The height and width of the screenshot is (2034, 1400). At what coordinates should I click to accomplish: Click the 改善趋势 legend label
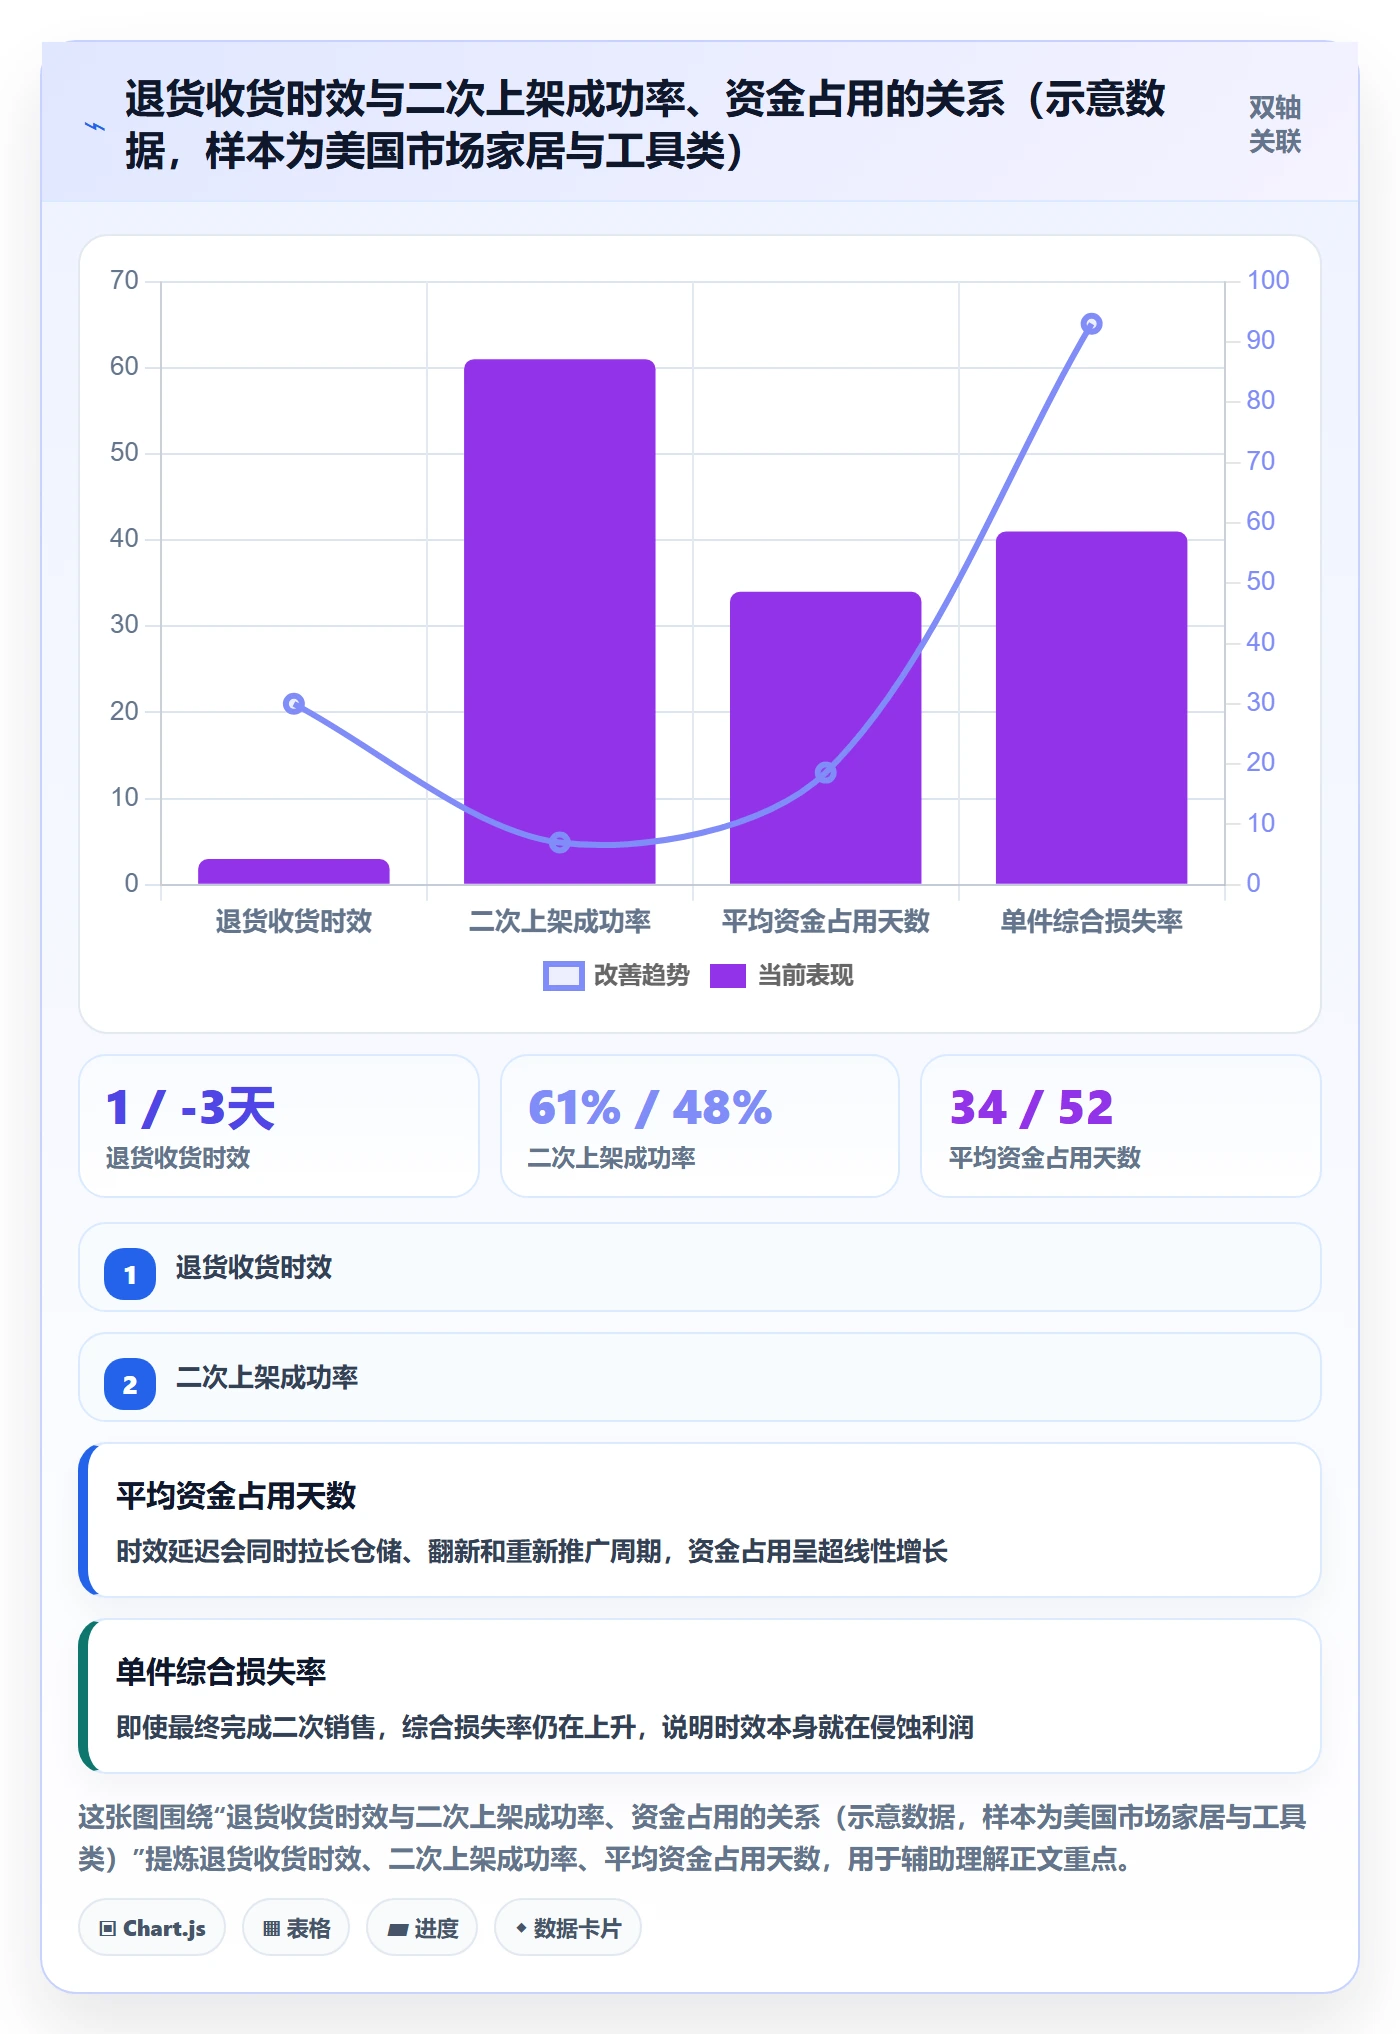(x=642, y=975)
